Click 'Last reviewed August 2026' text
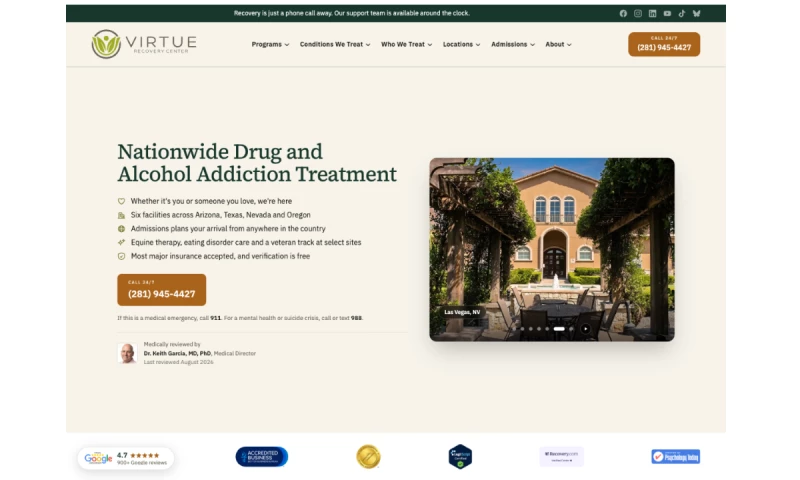 click(x=179, y=362)
